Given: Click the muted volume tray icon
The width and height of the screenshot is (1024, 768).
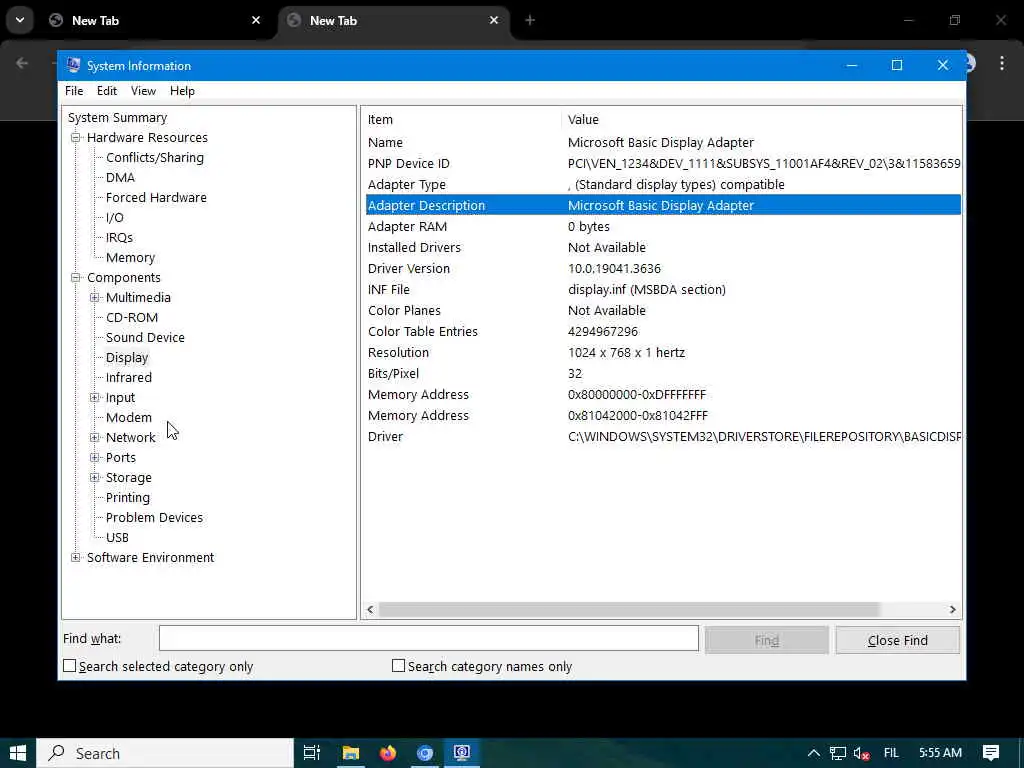Looking at the screenshot, I should [861, 754].
